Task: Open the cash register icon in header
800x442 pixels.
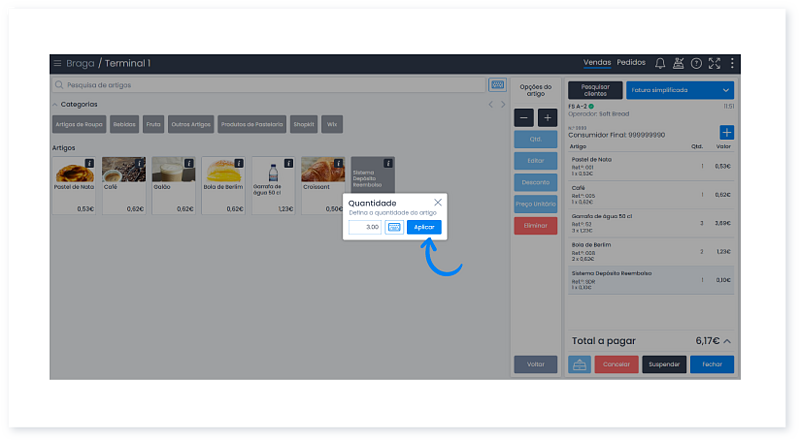Action: point(678,63)
